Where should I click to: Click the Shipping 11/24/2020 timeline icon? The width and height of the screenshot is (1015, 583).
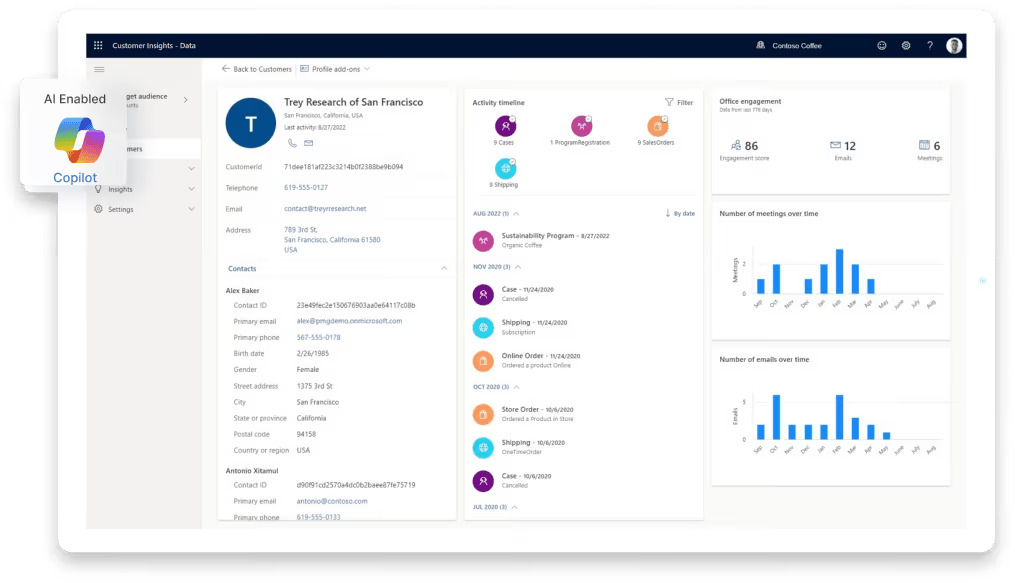[x=484, y=327]
